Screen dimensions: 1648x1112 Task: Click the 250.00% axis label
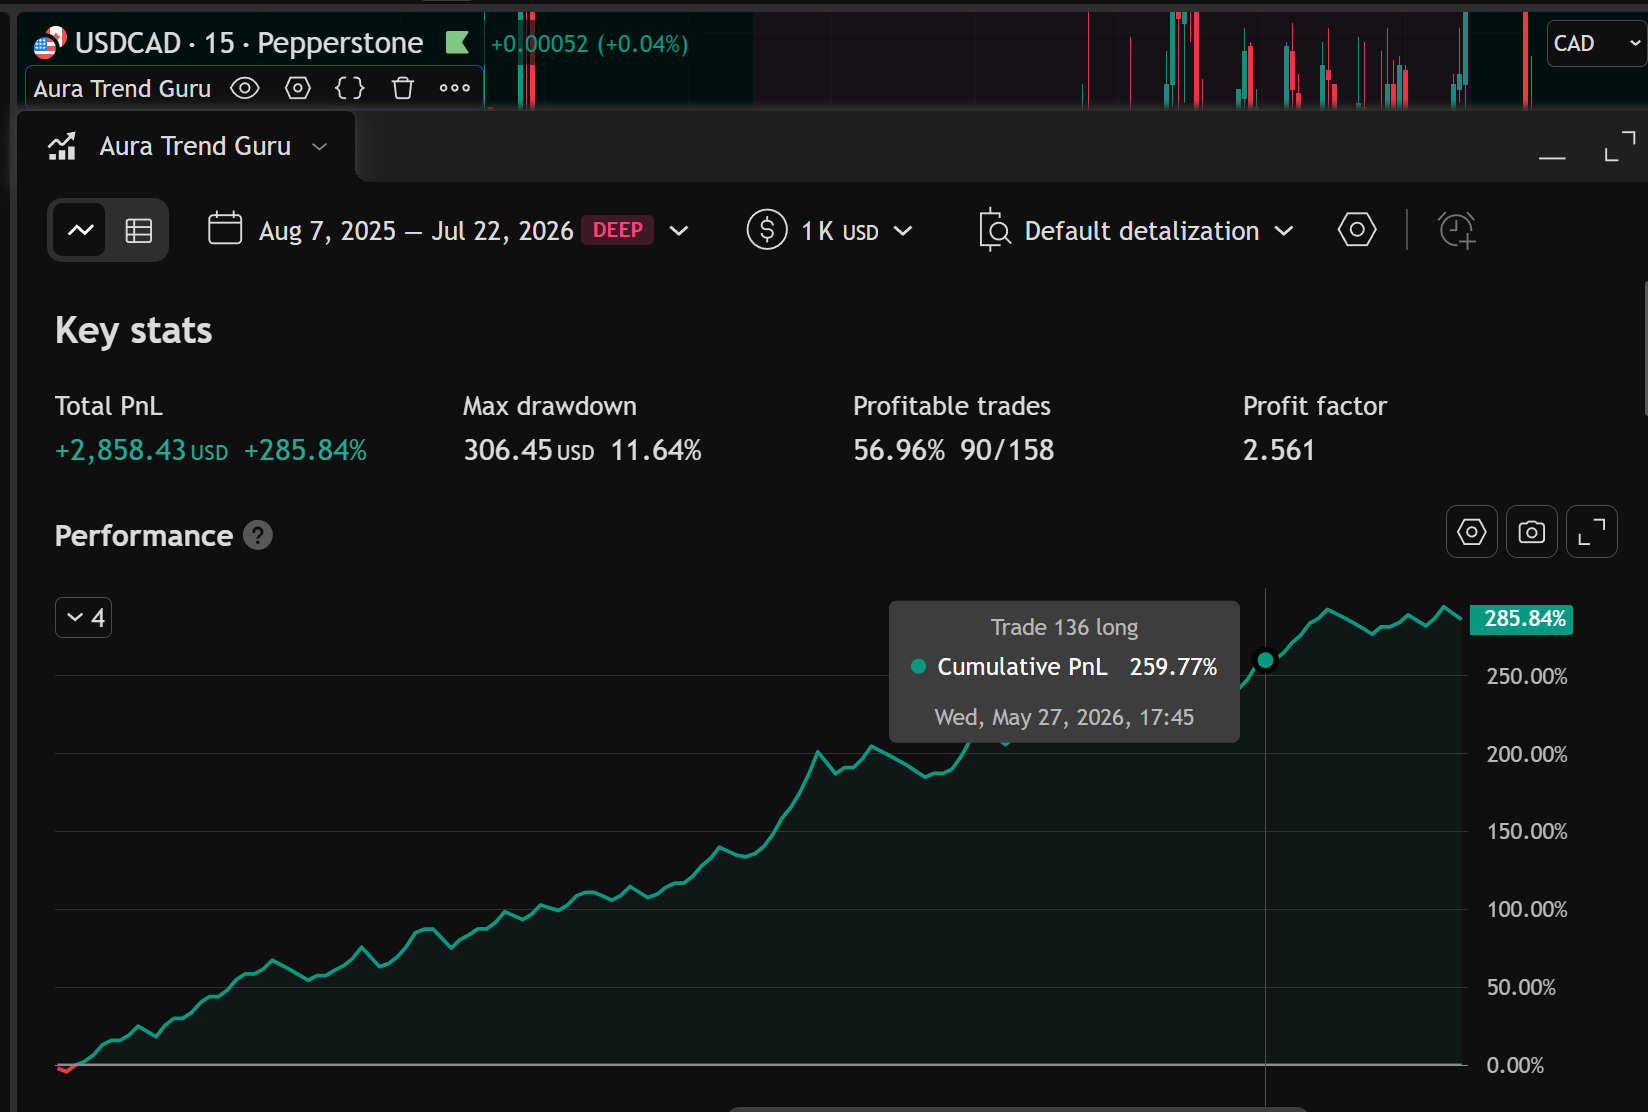[1527, 676]
